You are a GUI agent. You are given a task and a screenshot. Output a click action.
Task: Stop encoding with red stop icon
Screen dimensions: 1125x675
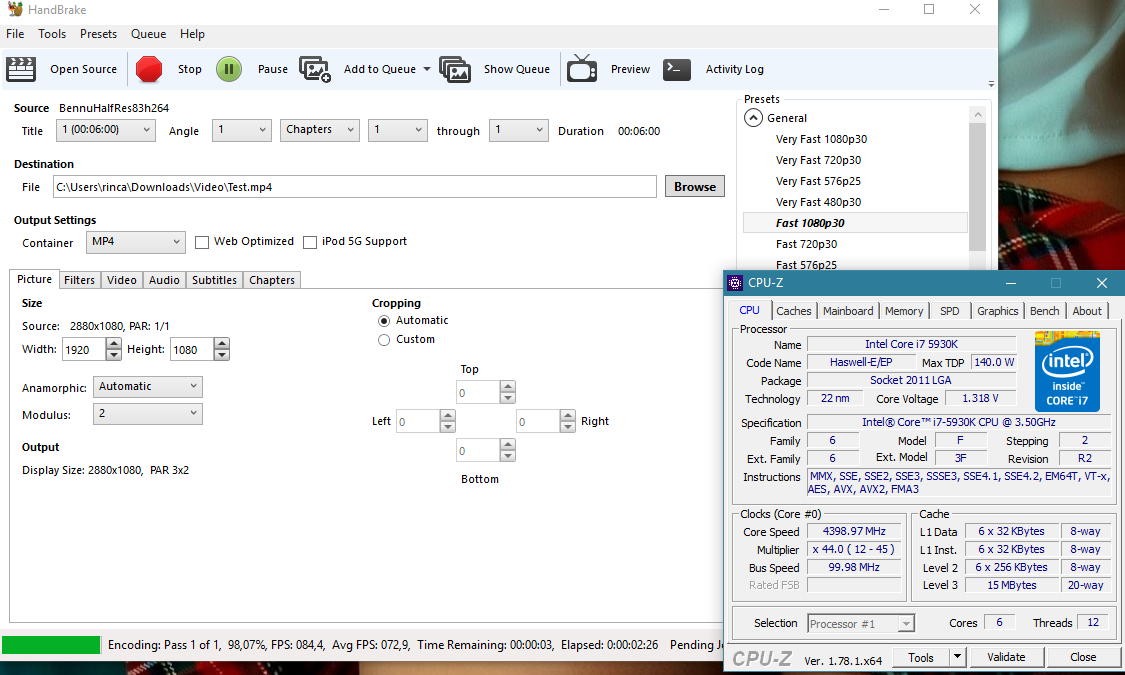149,70
